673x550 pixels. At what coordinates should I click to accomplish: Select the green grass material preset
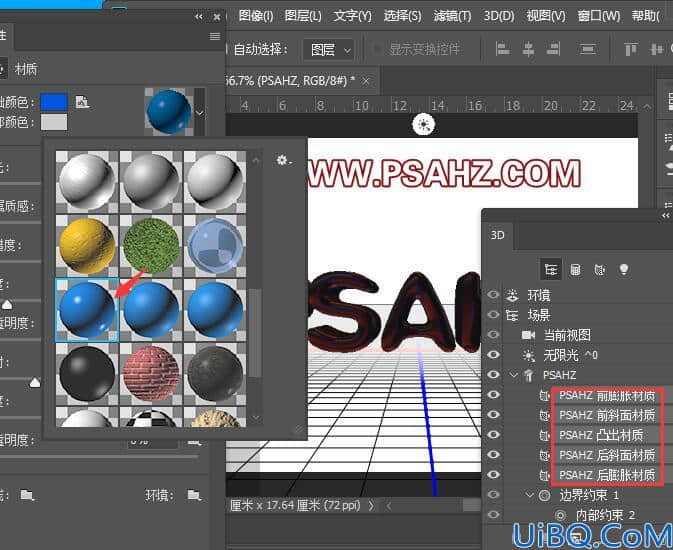151,245
